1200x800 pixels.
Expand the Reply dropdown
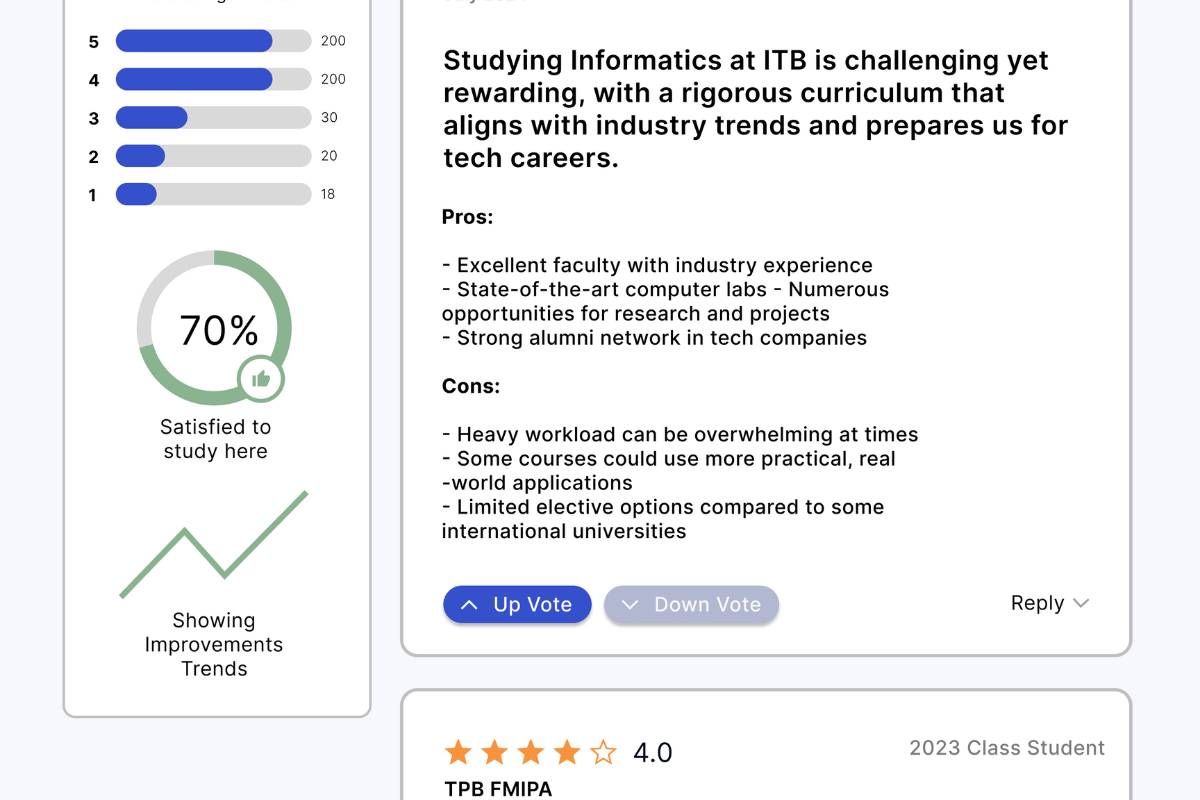(x=1038, y=603)
